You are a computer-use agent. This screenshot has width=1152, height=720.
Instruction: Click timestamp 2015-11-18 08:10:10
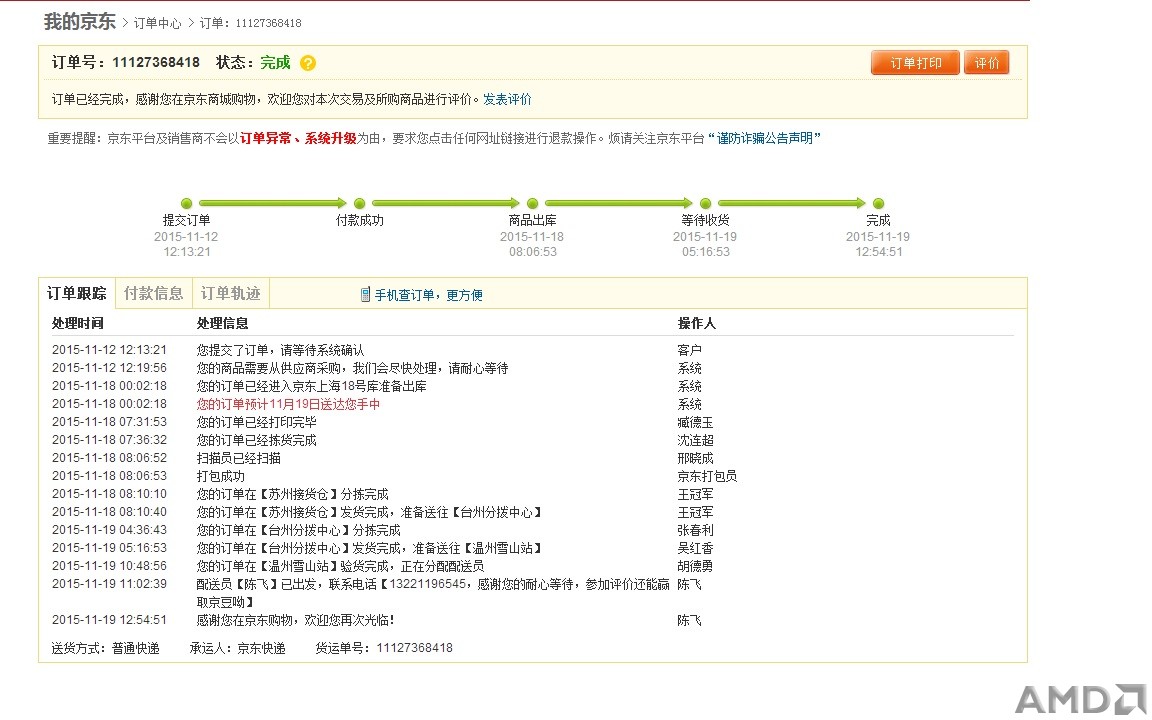(109, 494)
